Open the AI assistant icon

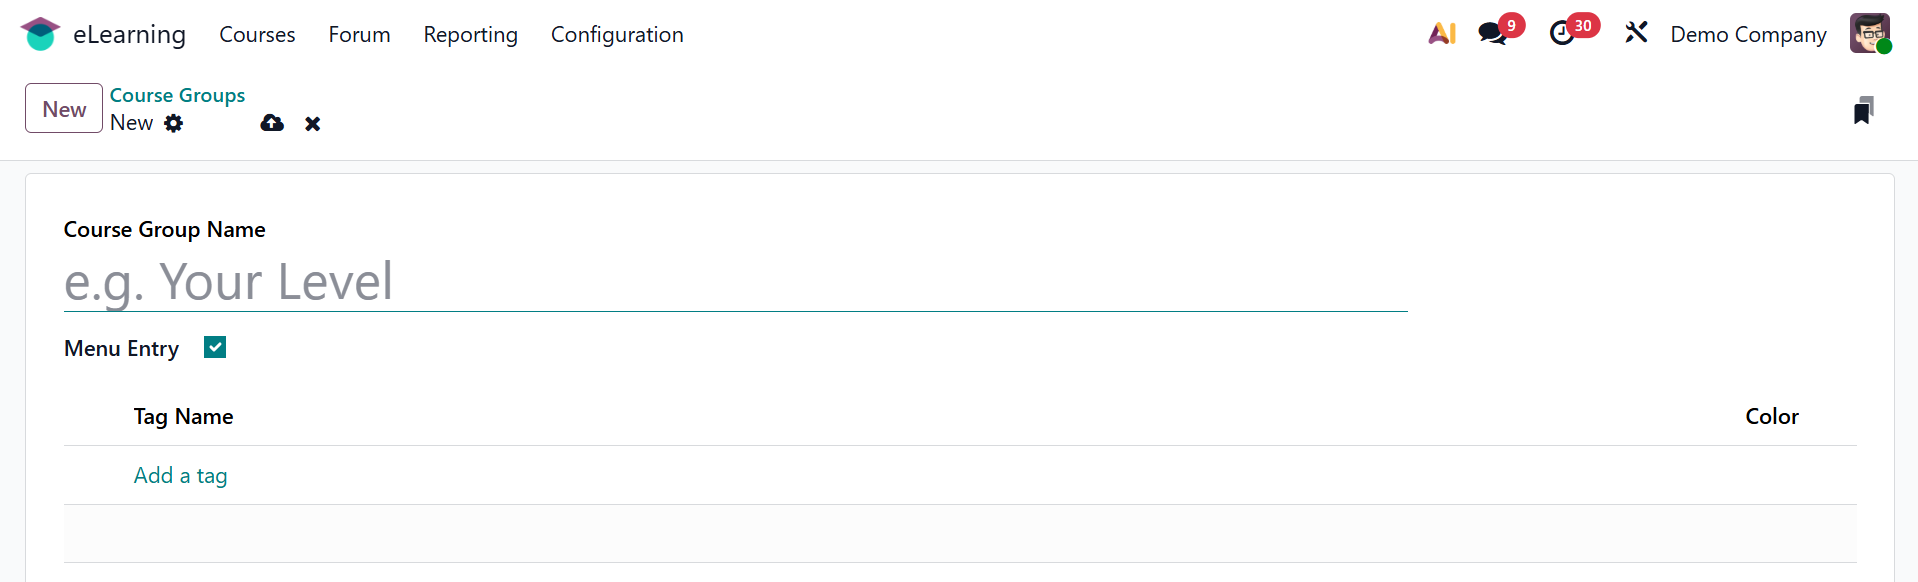pyautogui.click(x=1441, y=34)
